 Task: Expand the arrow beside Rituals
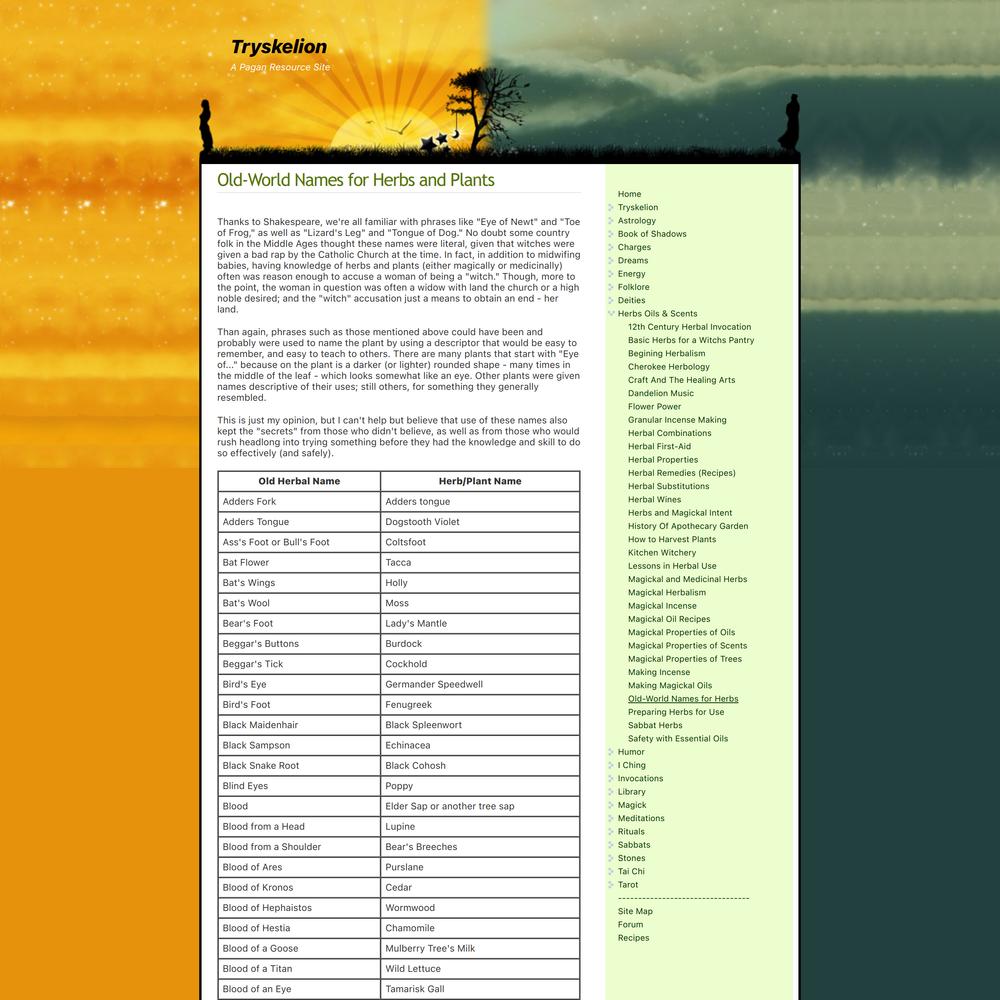point(611,832)
